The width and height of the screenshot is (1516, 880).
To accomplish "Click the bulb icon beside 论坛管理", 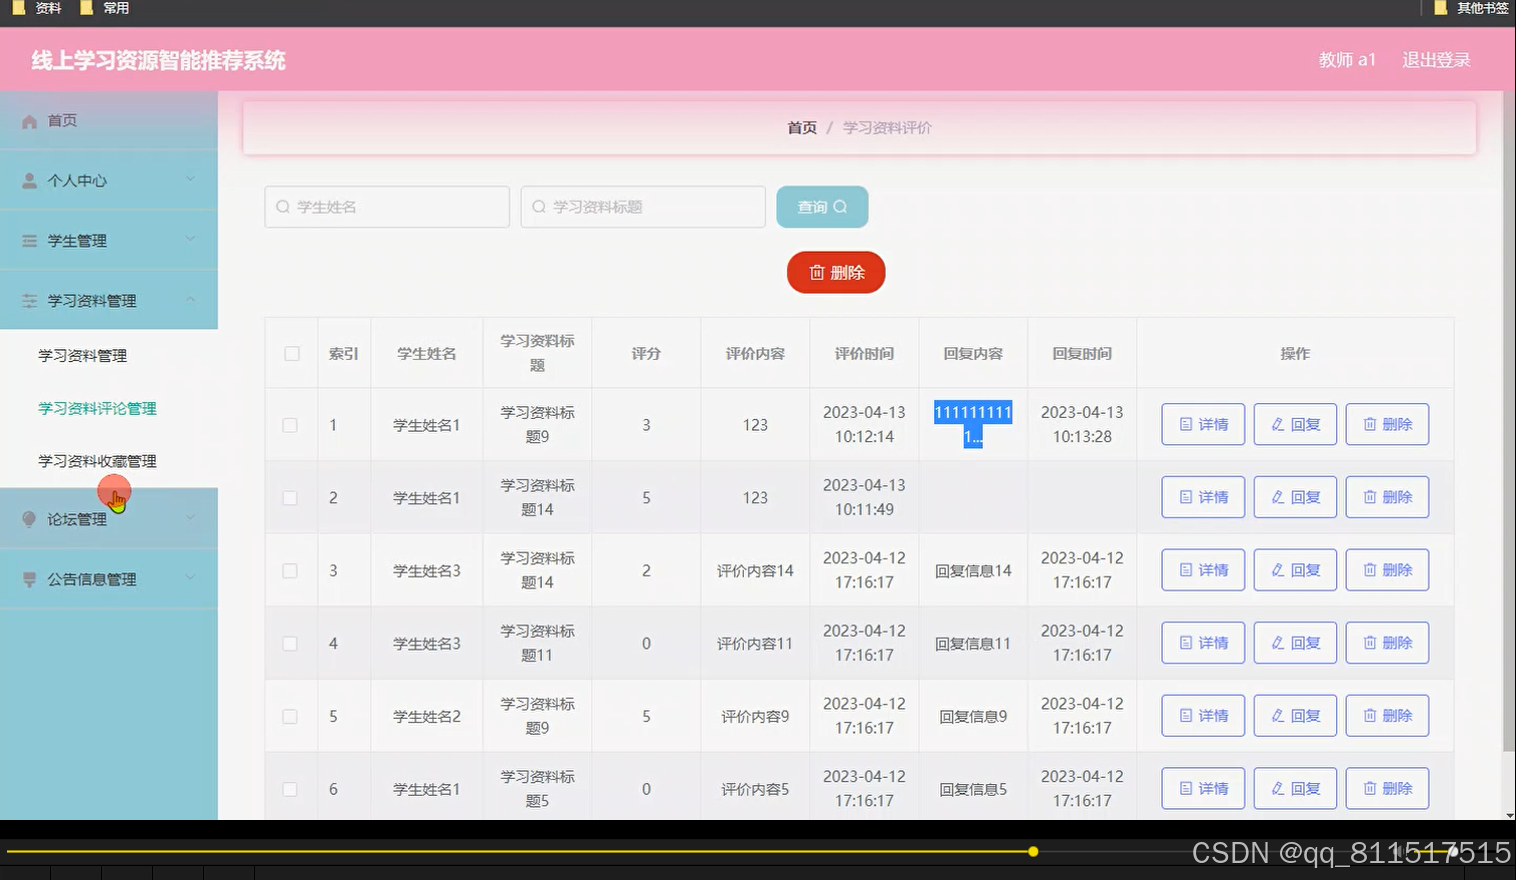I will pos(29,519).
